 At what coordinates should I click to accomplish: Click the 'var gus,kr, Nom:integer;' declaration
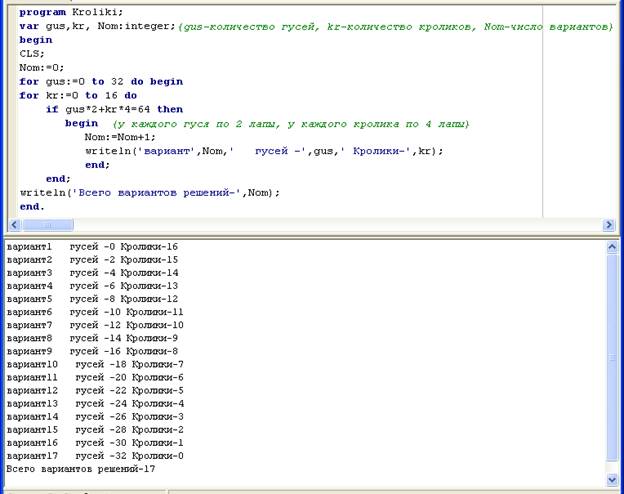[x=98, y=26]
